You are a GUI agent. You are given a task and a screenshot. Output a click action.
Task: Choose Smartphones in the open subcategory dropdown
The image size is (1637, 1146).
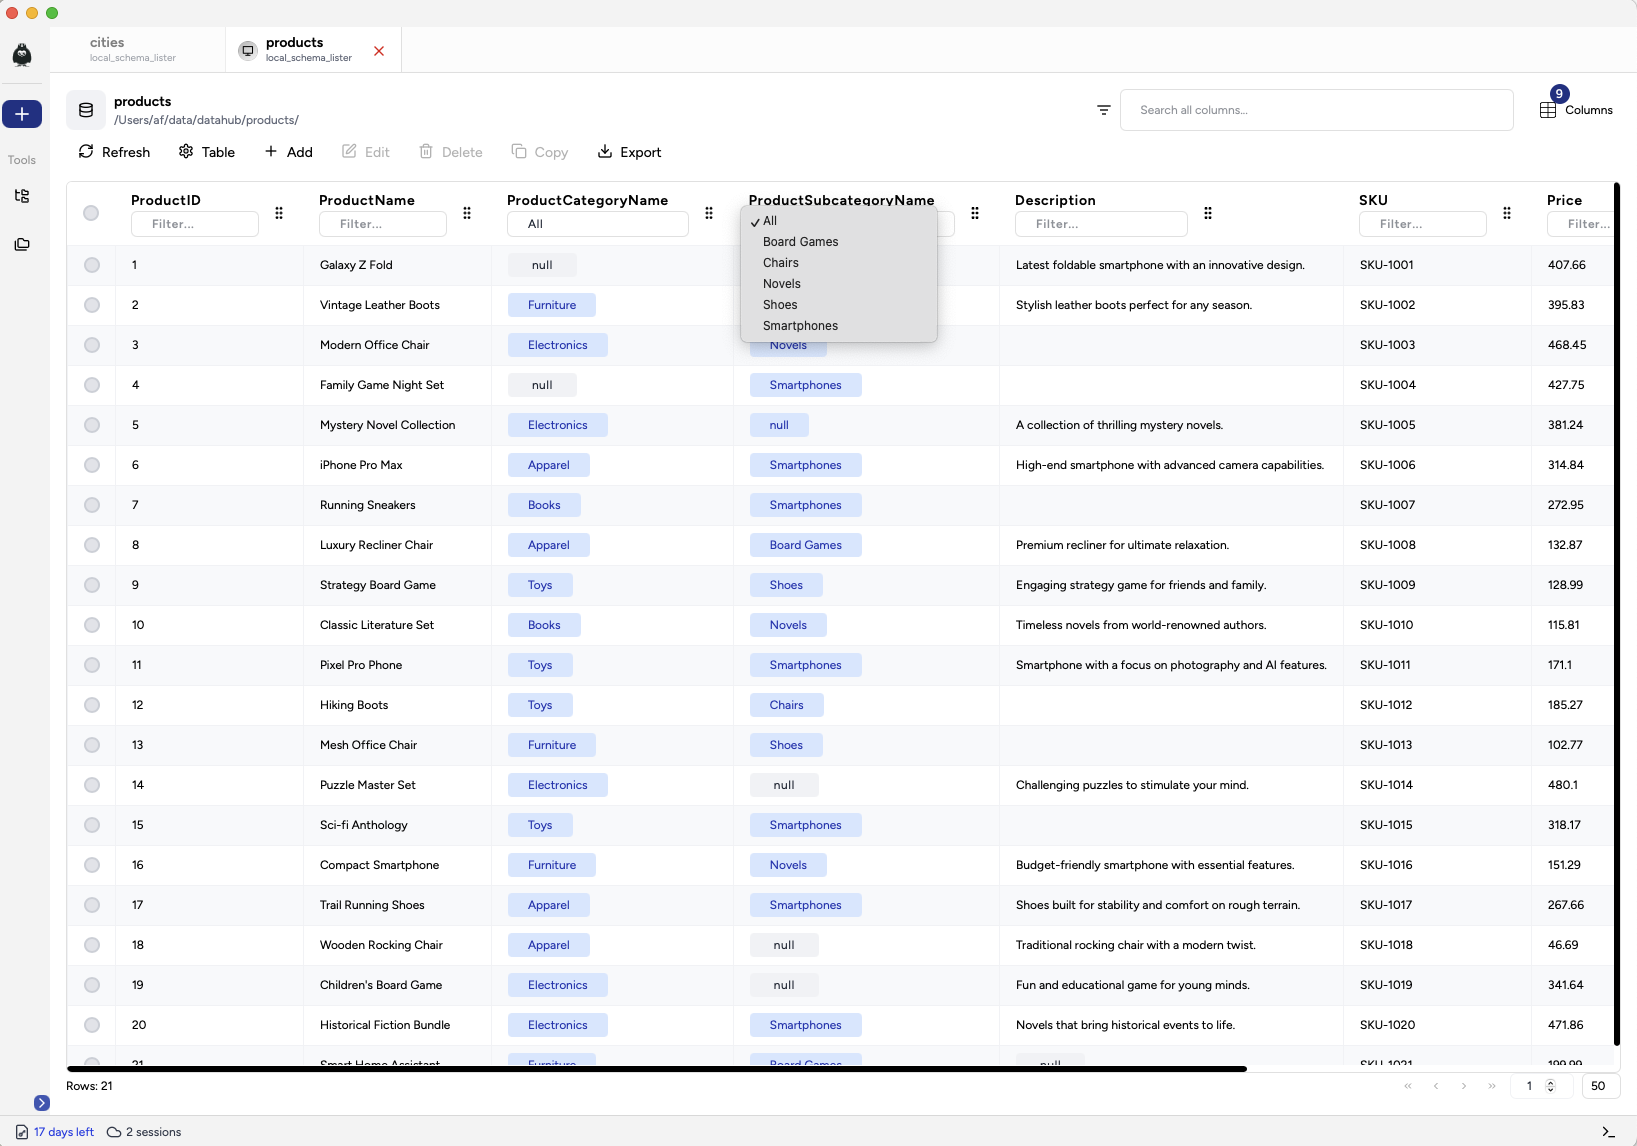(800, 325)
